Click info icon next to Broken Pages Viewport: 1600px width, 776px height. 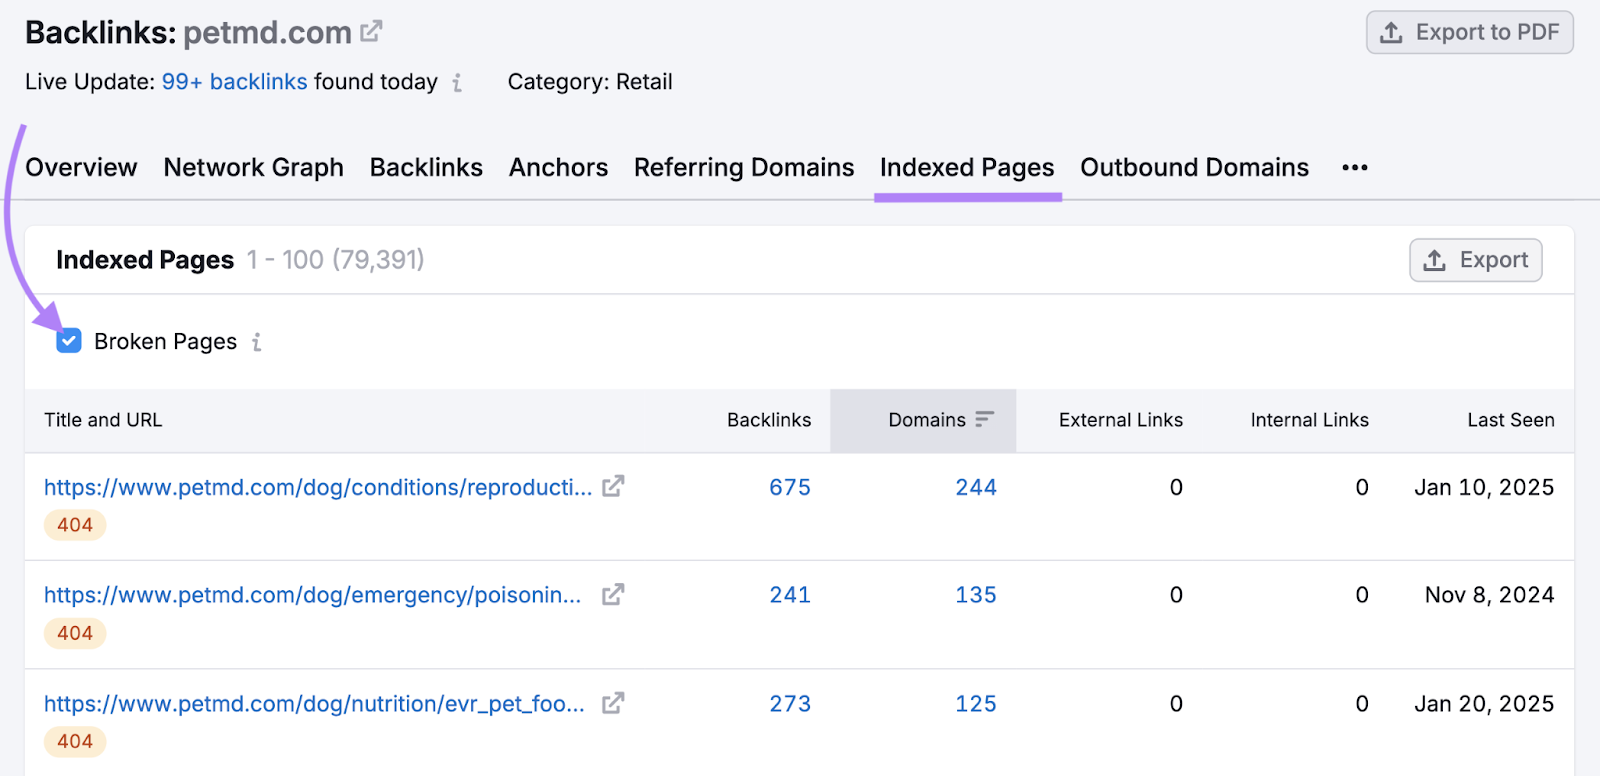pos(257,342)
